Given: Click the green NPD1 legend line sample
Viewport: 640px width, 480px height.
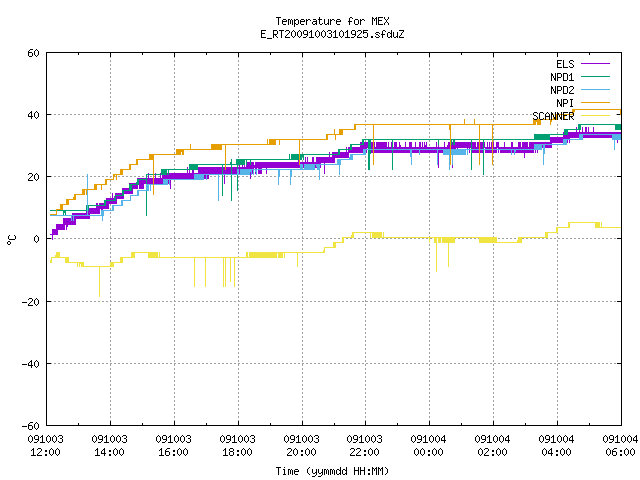Looking at the screenshot, I should coord(595,77).
